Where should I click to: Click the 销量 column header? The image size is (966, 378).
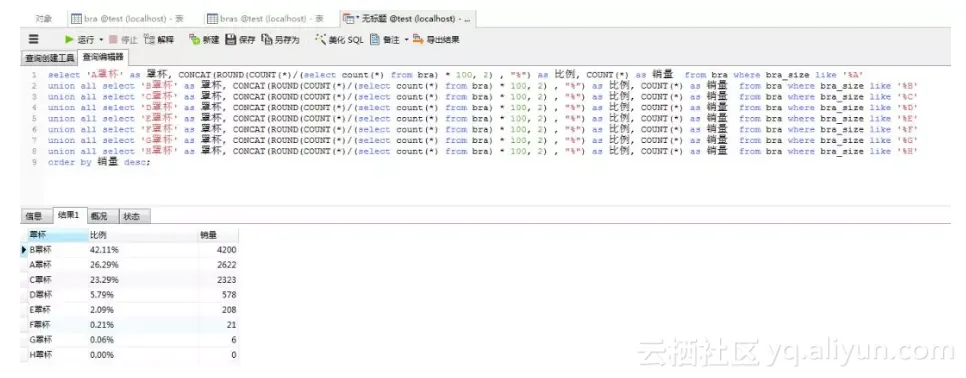pyautogui.click(x=218, y=235)
